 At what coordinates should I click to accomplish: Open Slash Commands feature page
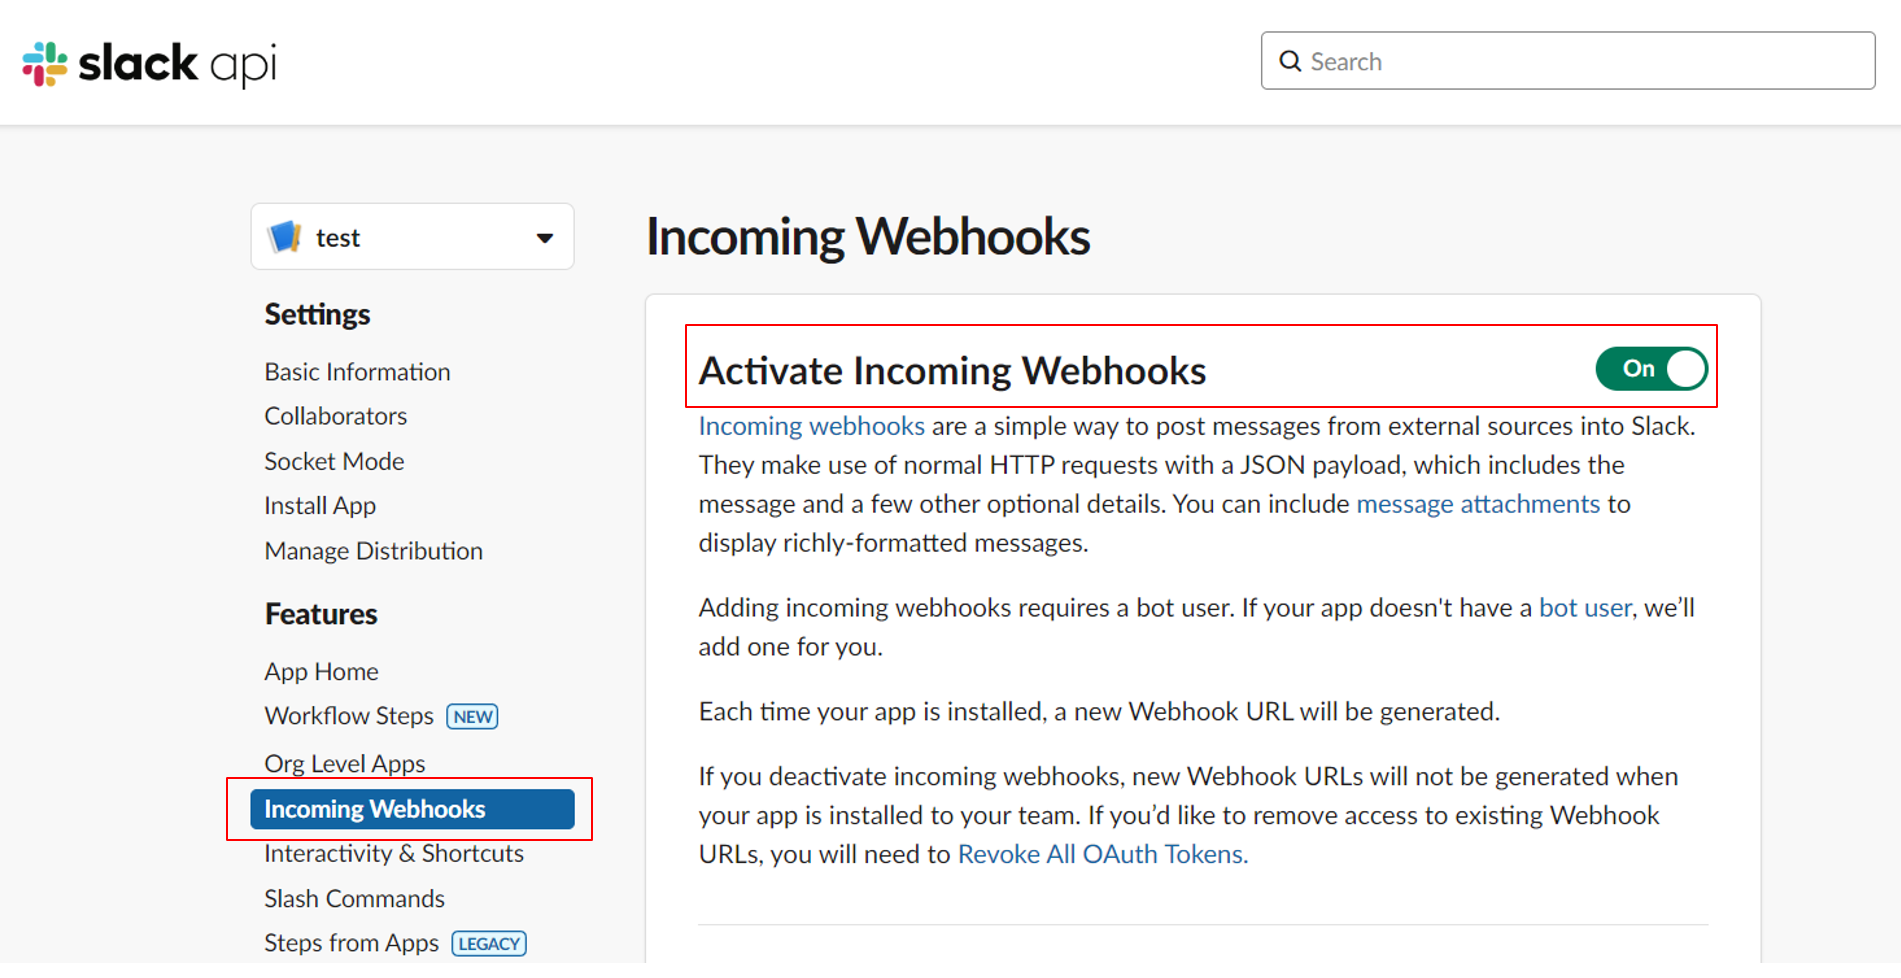pyautogui.click(x=354, y=899)
